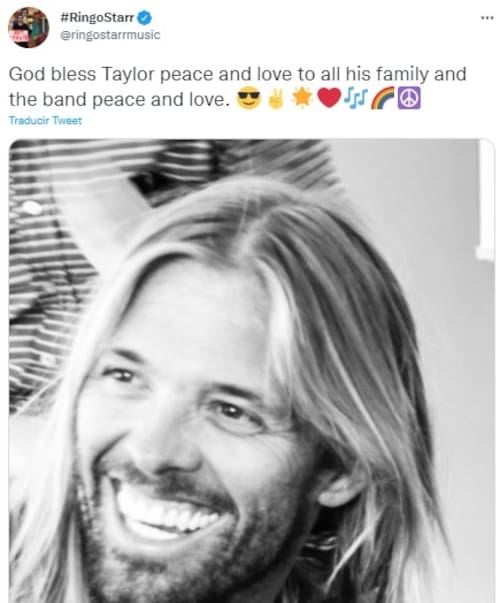Image resolution: width=500 pixels, height=603 pixels.
Task: Open the @ringostarrmusic handle link
Action: tap(110, 35)
